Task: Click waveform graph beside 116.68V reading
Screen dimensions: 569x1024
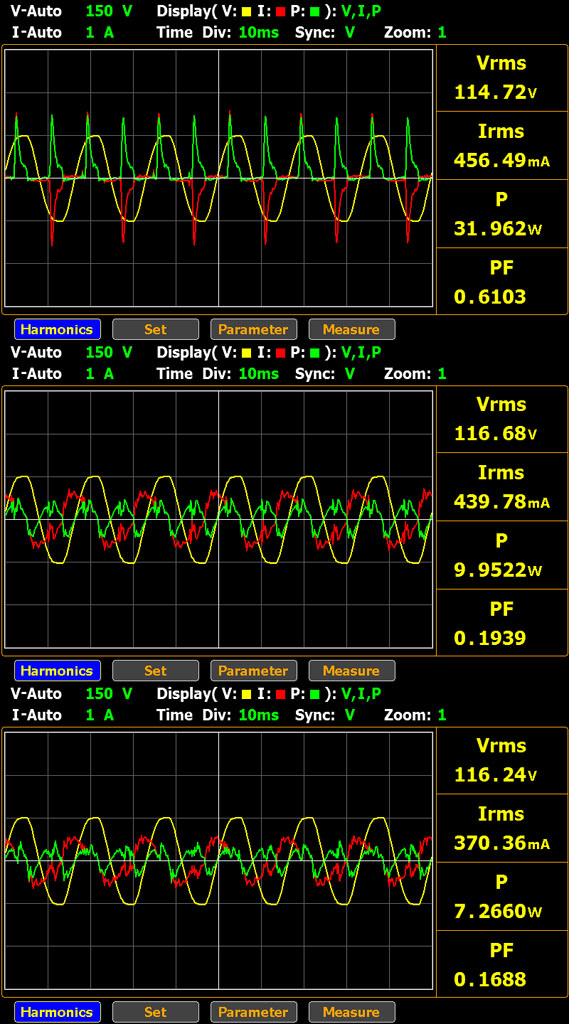Action: (x=219, y=519)
